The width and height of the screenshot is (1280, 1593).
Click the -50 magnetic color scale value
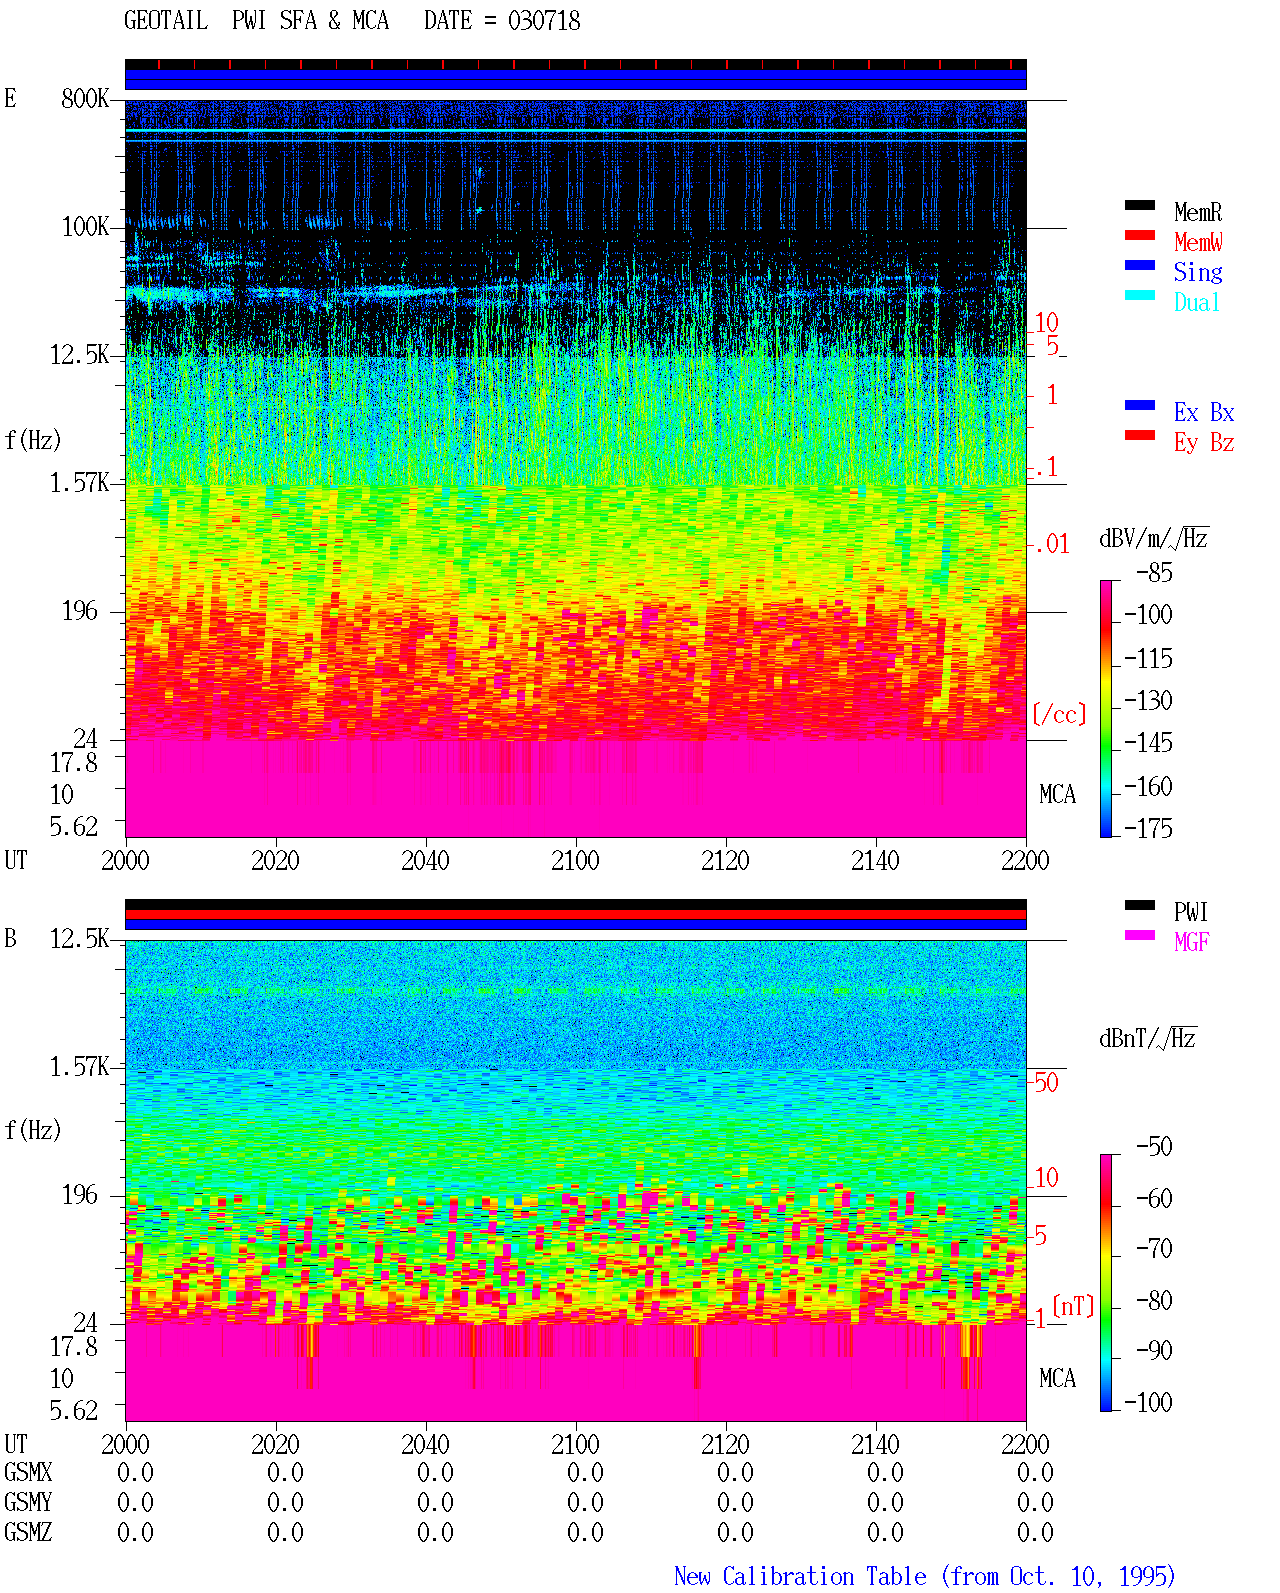point(1154,1146)
